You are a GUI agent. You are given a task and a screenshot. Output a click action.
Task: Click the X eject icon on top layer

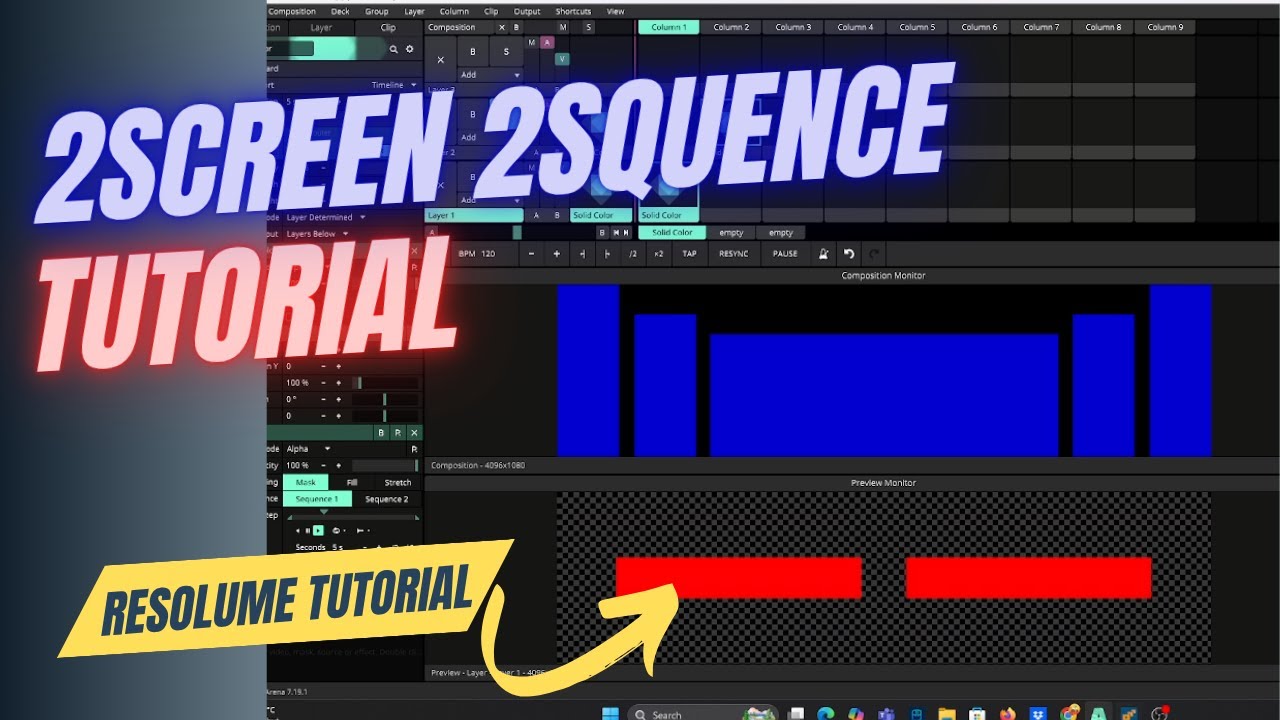(441, 60)
